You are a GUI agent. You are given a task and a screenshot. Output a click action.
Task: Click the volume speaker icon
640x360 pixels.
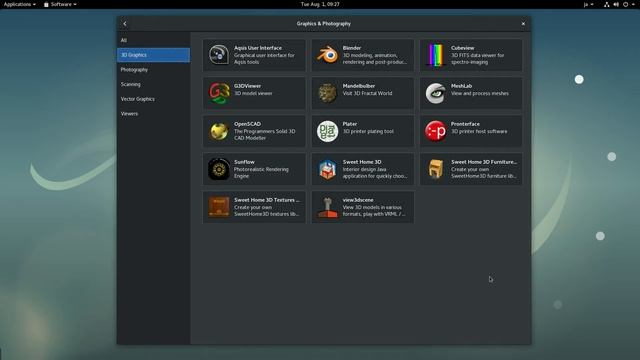coord(616,4)
